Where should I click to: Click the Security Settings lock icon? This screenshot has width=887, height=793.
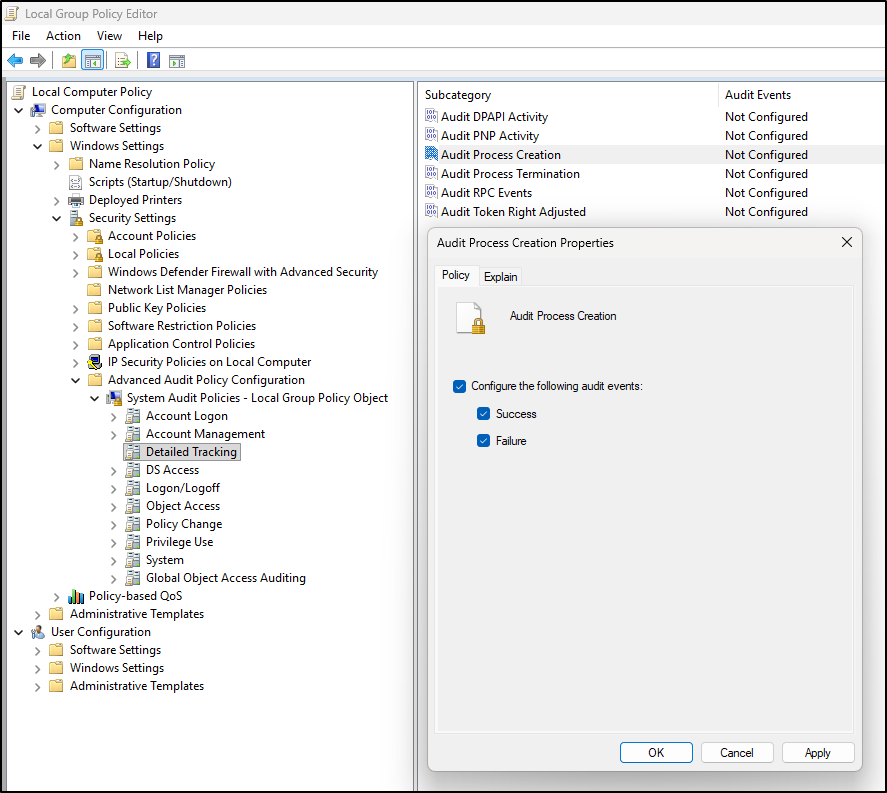coord(76,218)
